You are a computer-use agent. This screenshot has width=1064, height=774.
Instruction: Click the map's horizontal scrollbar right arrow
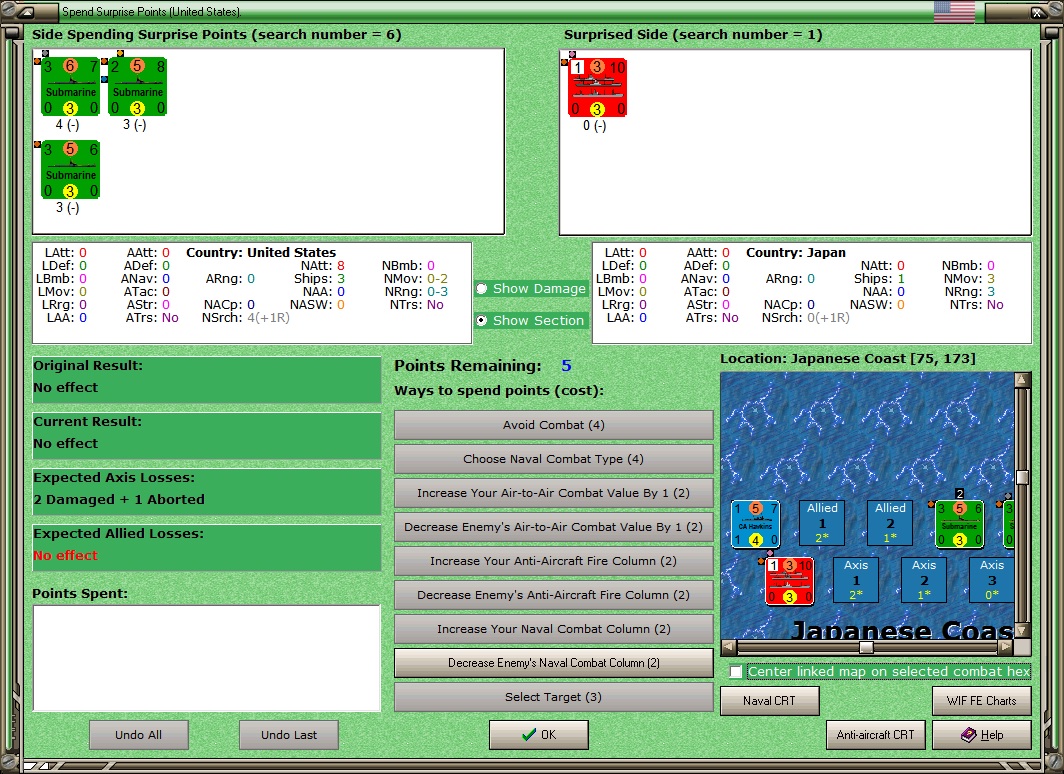pyautogui.click(x=1006, y=647)
